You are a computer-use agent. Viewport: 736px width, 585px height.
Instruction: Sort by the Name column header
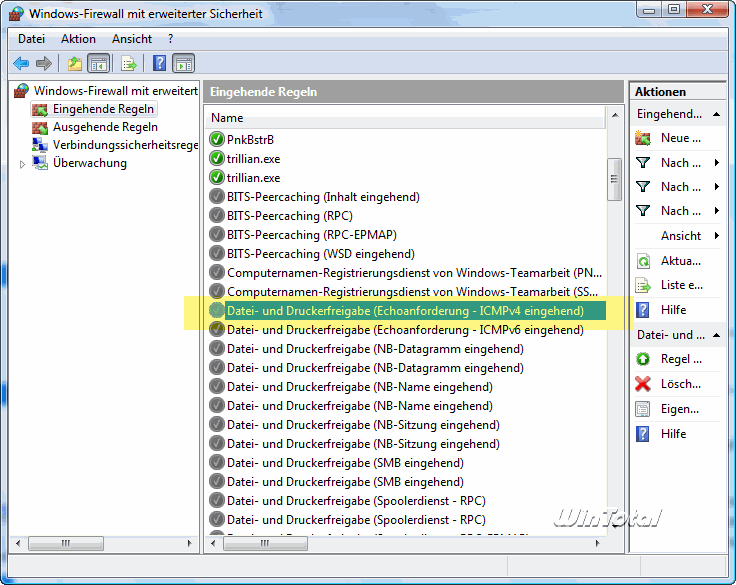pos(406,118)
